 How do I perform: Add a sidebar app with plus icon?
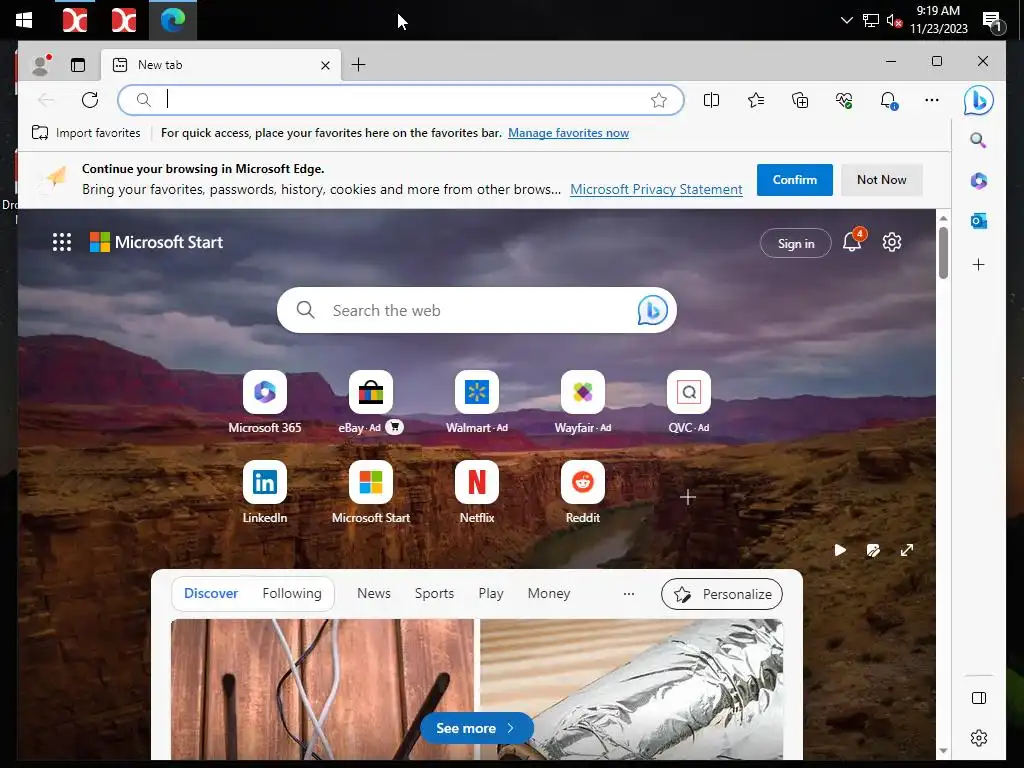tap(978, 264)
